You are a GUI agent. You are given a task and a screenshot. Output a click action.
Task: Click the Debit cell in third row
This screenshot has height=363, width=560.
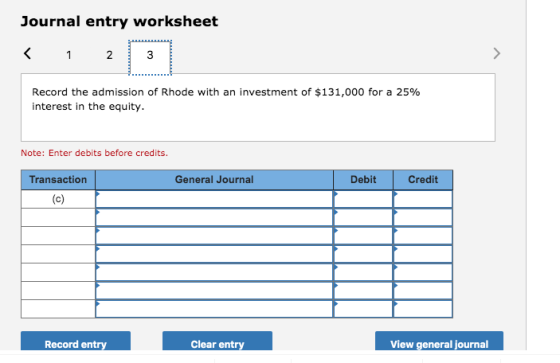[x=363, y=235]
